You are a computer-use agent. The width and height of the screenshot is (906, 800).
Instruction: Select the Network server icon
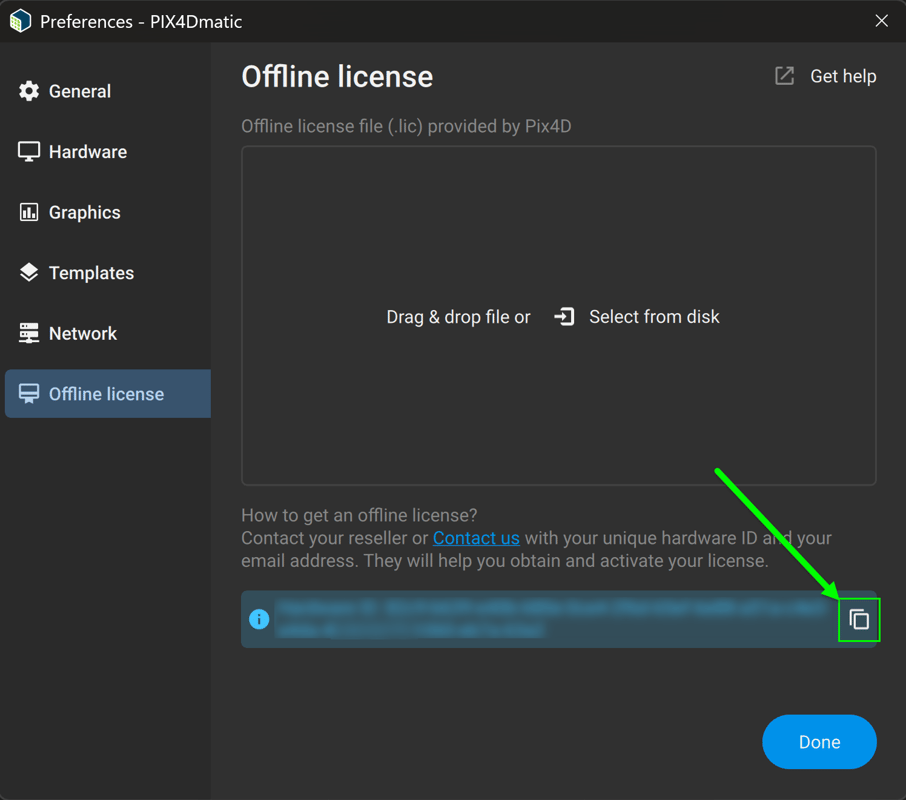[30, 333]
